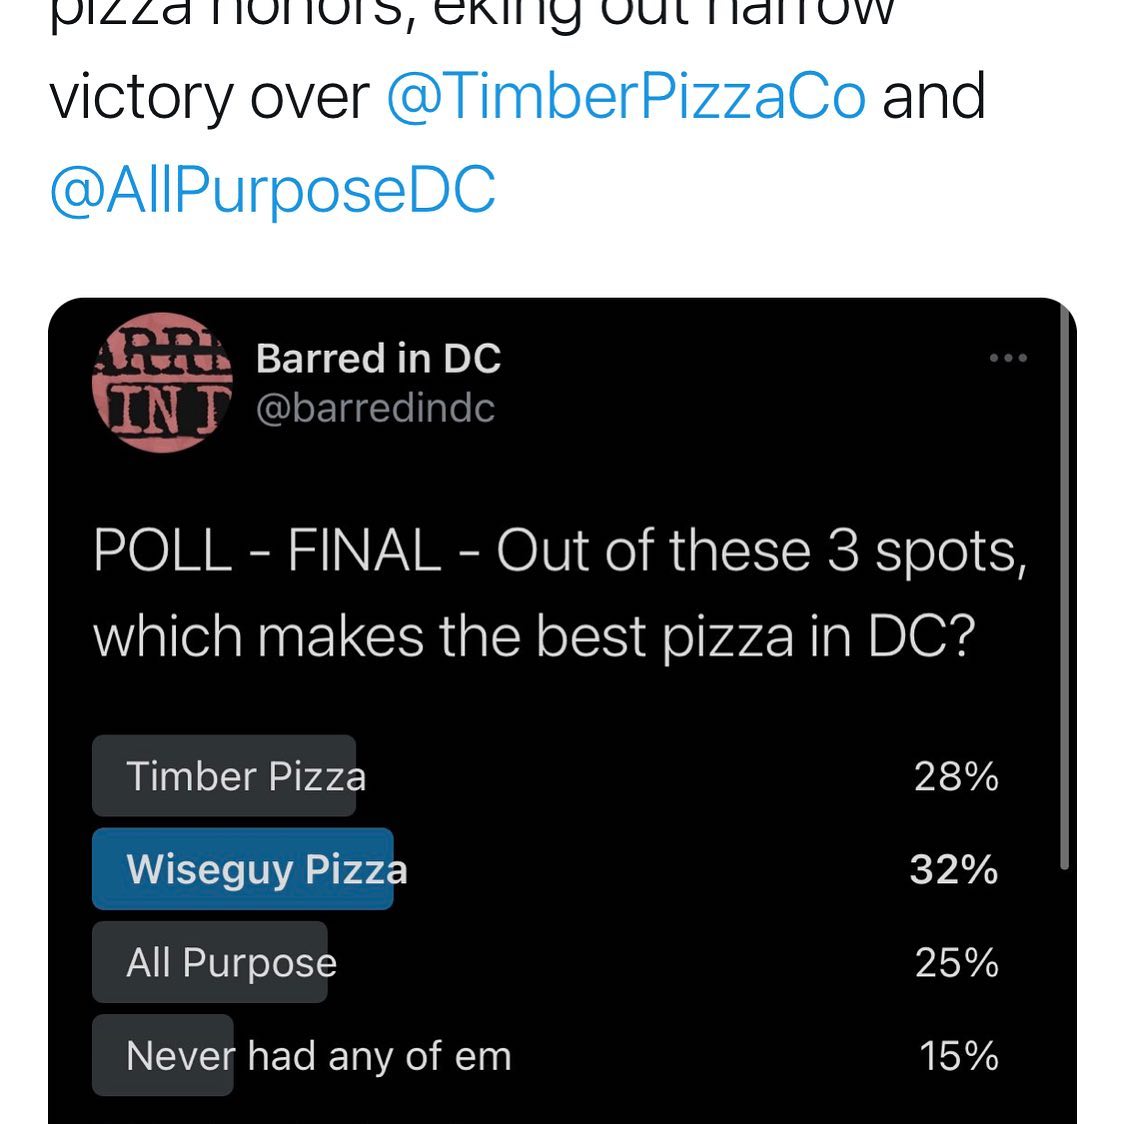
Task: Click the Barred in DC display name
Action: pyautogui.click(x=378, y=358)
